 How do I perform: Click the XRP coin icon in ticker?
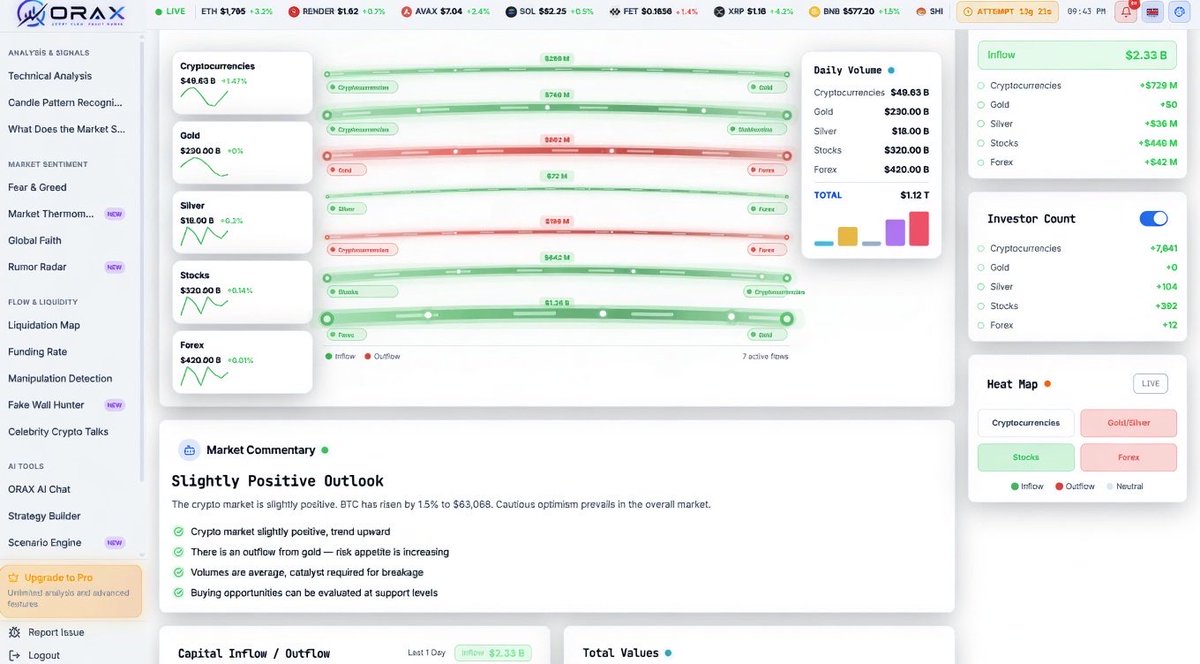pyautogui.click(x=721, y=12)
